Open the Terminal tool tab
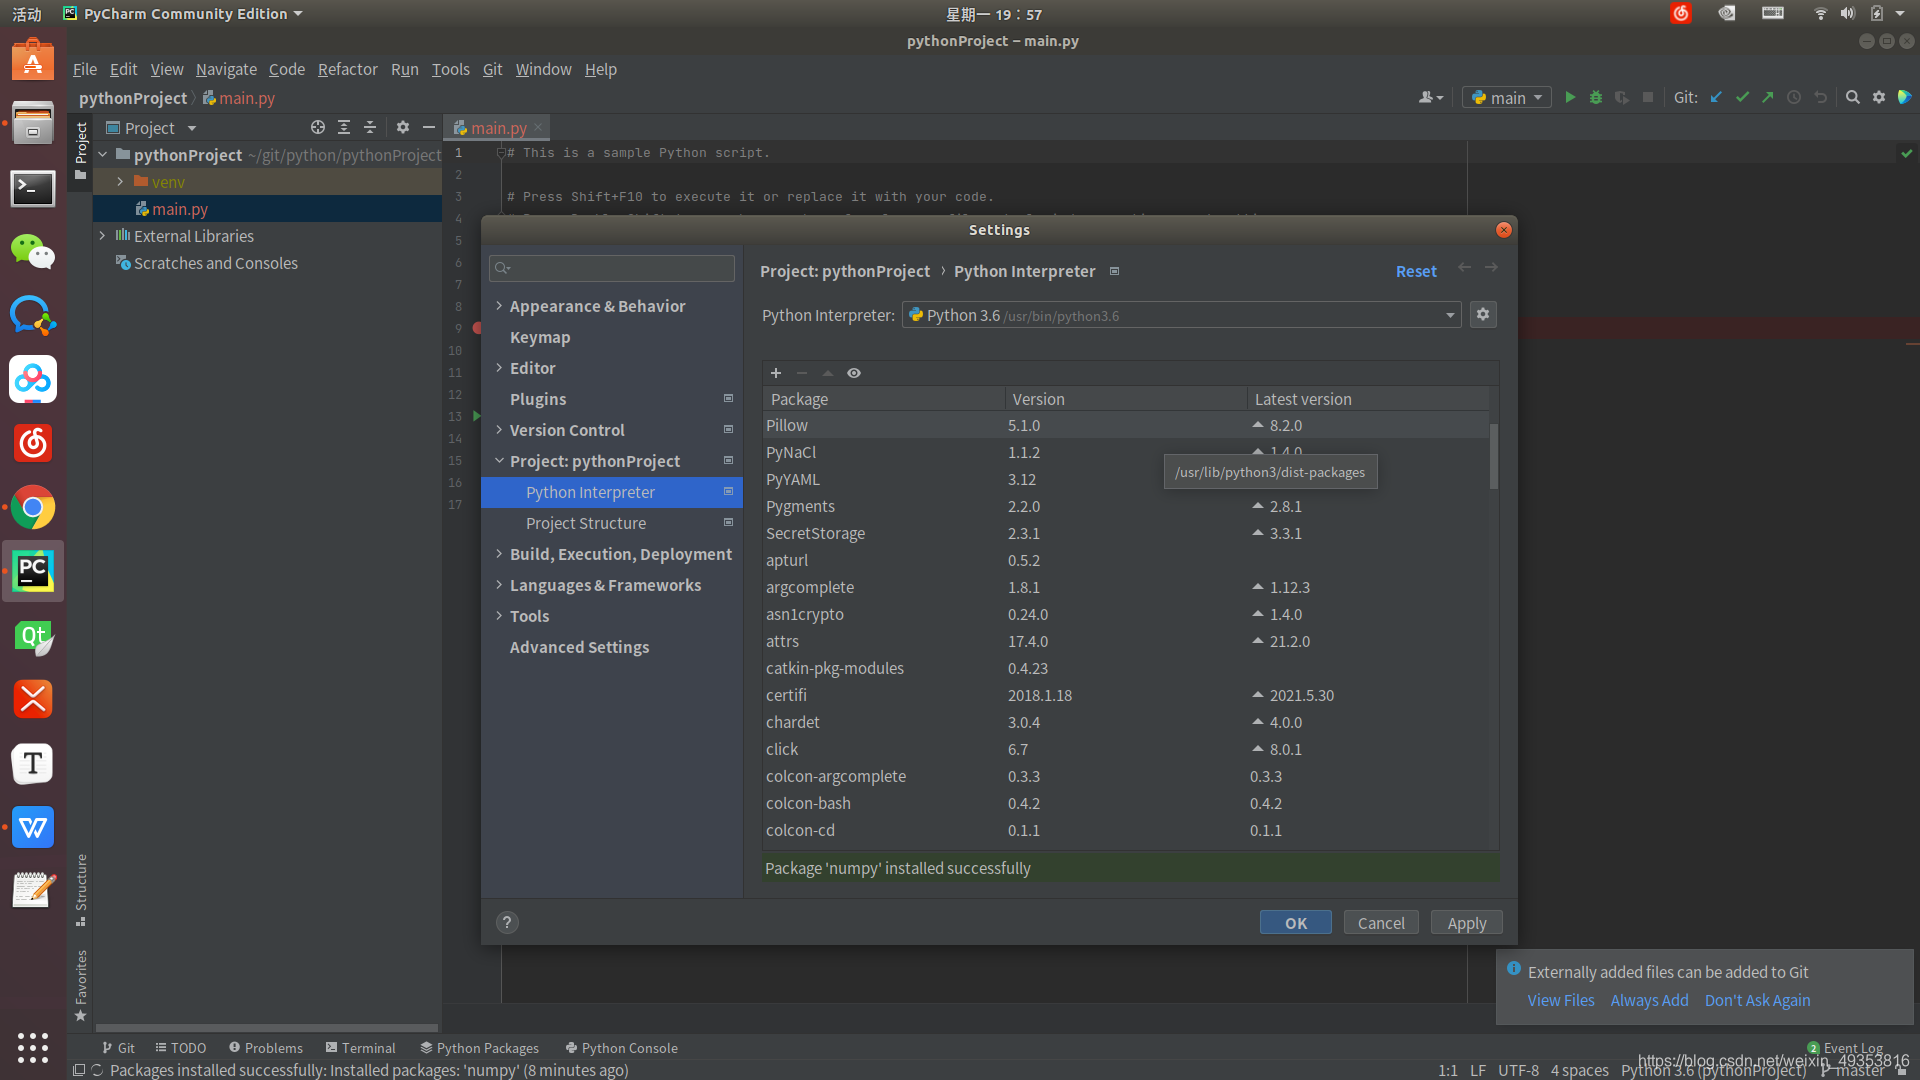1920x1080 pixels. point(361,1047)
